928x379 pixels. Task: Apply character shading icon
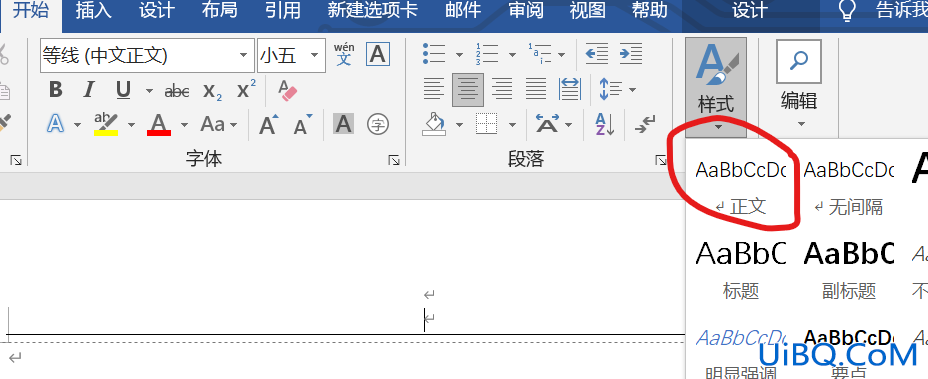343,124
